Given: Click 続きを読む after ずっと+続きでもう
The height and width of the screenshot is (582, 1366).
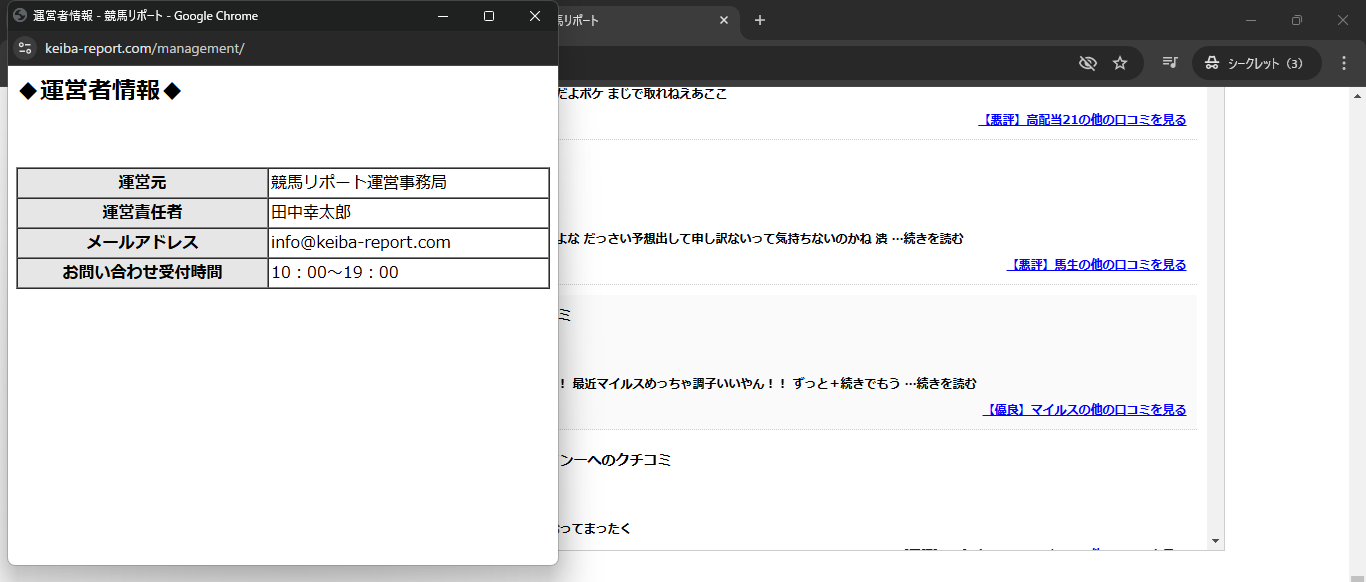Looking at the screenshot, I should (946, 384).
